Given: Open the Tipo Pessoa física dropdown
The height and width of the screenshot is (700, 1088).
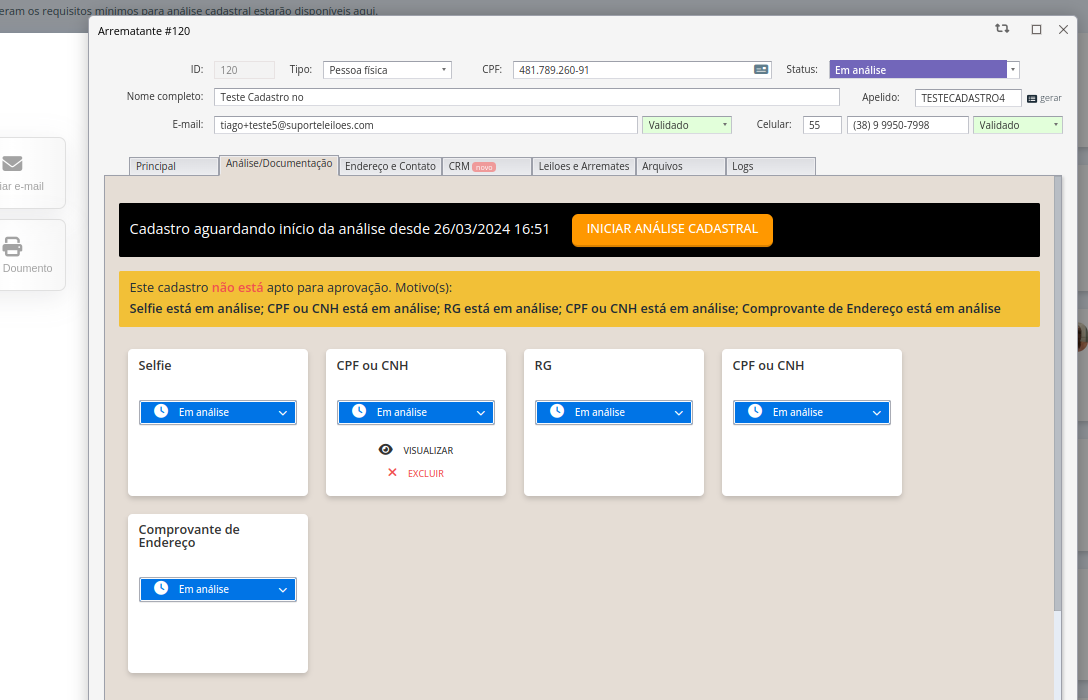Looking at the screenshot, I should [387, 70].
